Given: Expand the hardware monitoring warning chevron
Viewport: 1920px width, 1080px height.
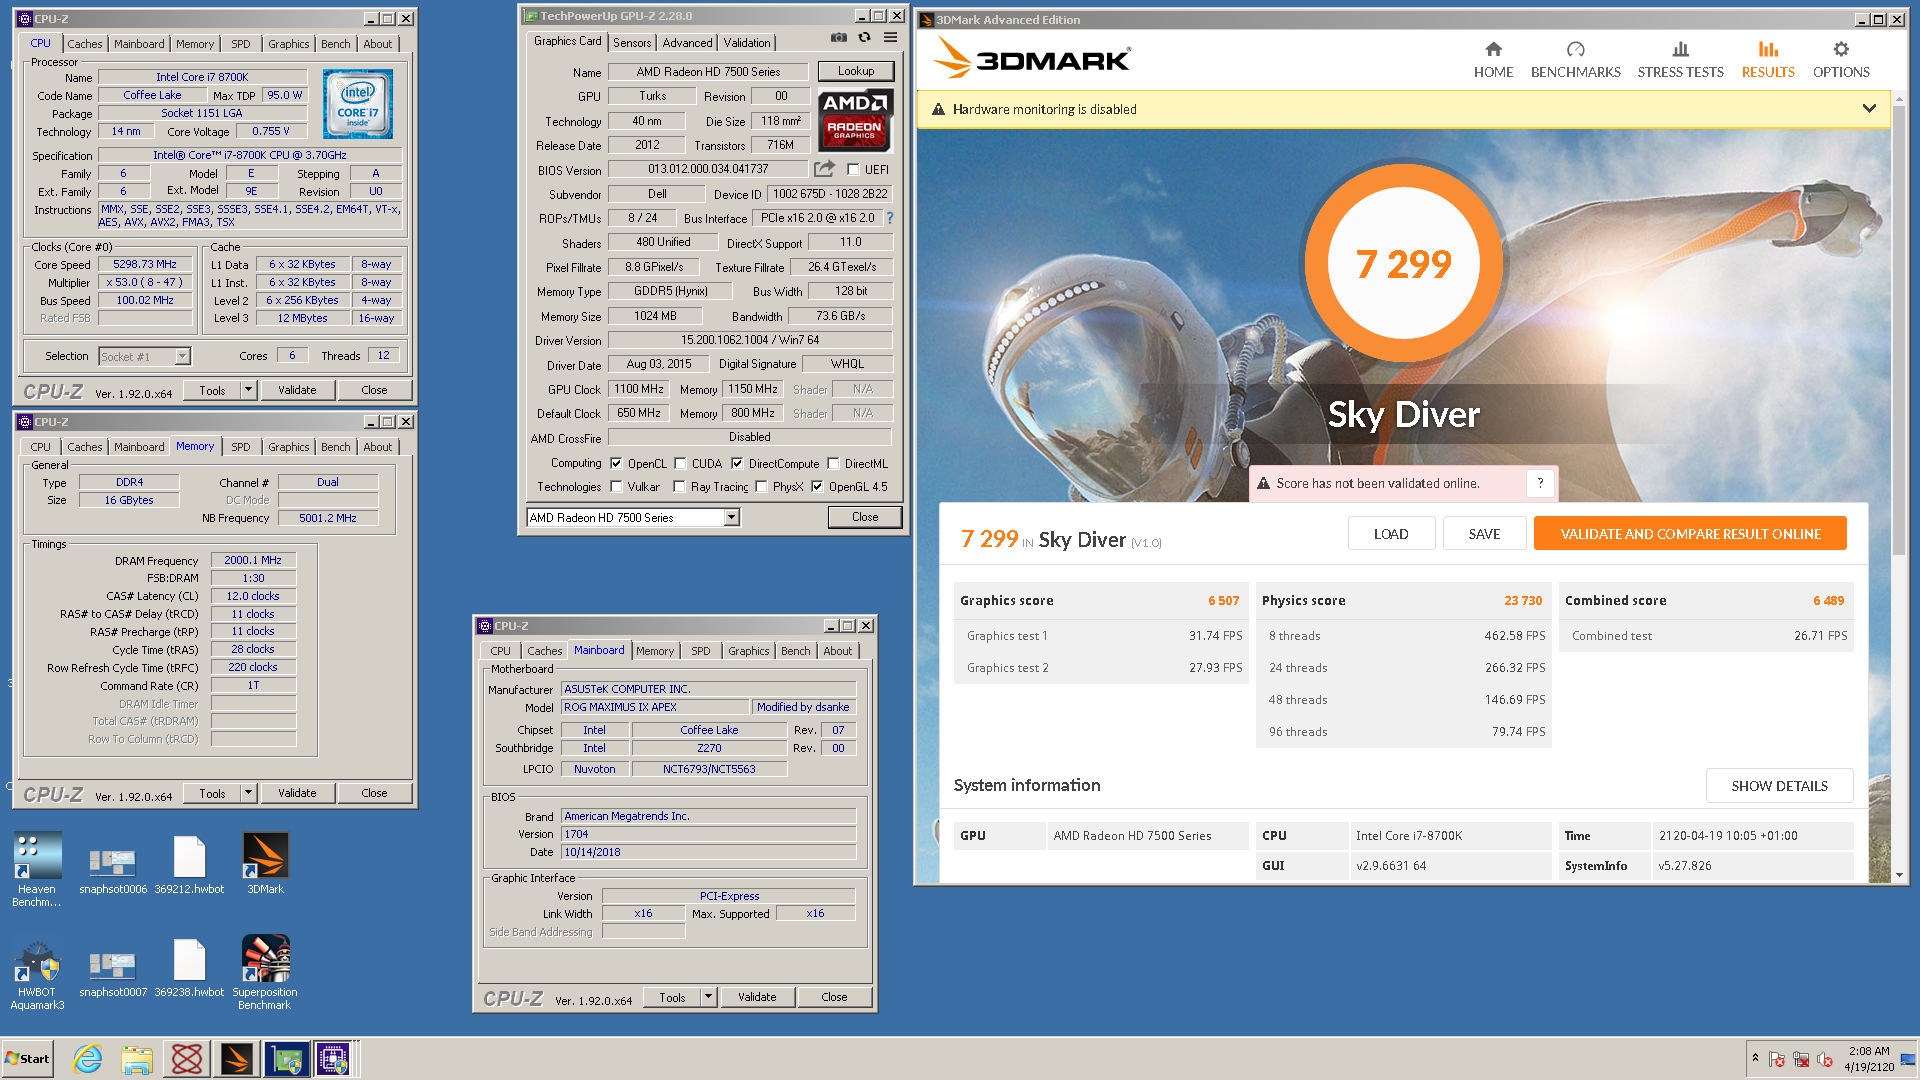Looking at the screenshot, I should click(1868, 109).
